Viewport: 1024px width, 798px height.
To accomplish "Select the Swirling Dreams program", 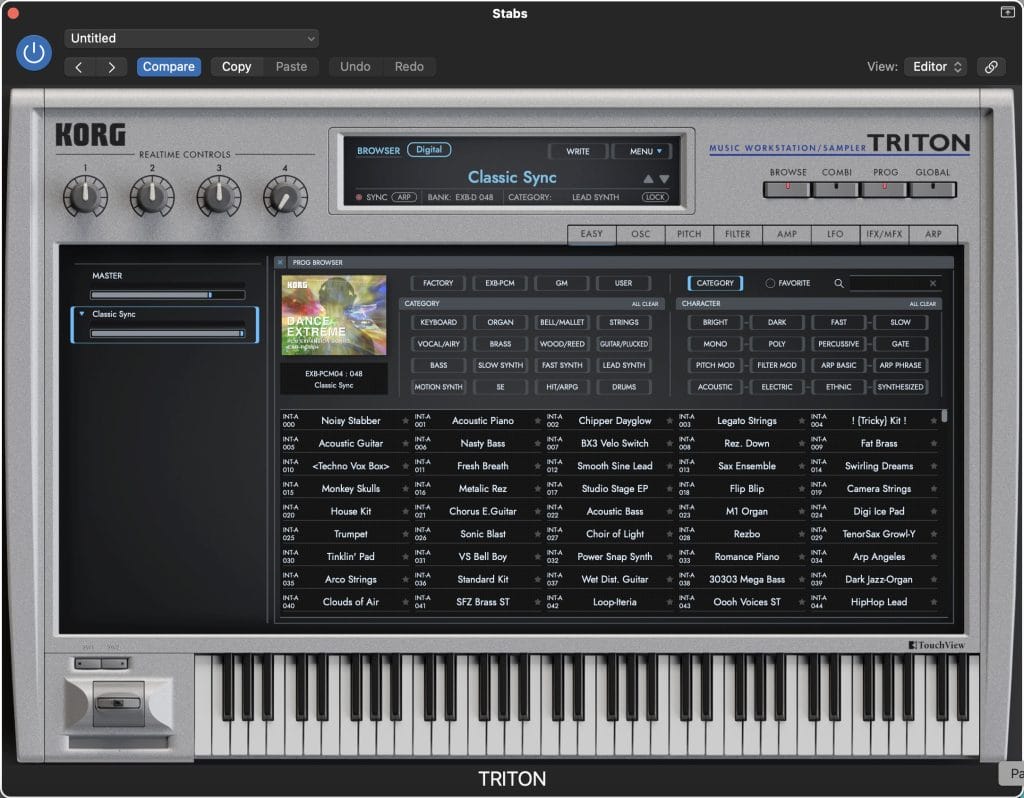I will coord(879,466).
